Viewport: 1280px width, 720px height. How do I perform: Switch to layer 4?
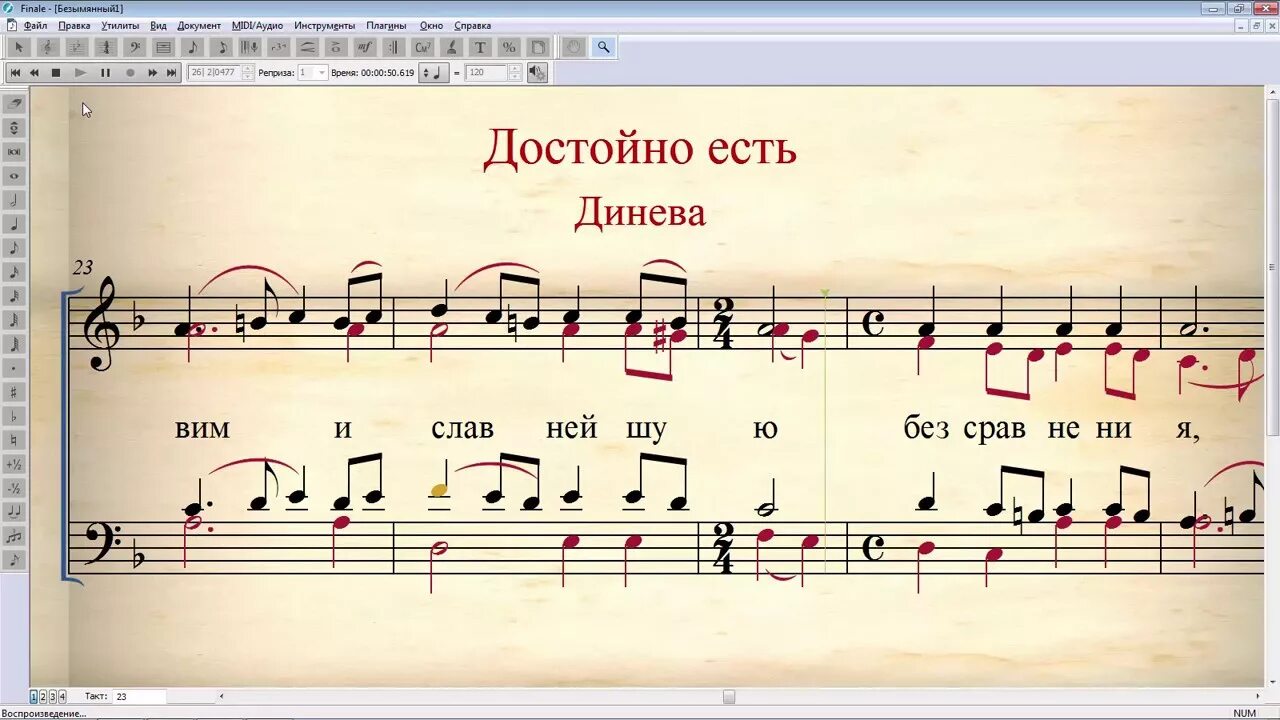[61, 696]
